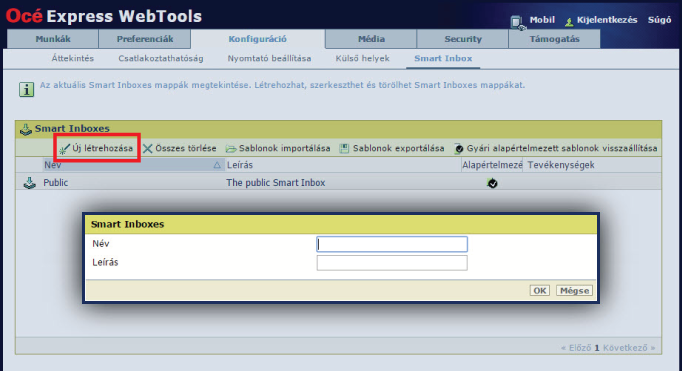Click the Smart Inboxes panel header icon
The image size is (682, 371).
(26, 129)
